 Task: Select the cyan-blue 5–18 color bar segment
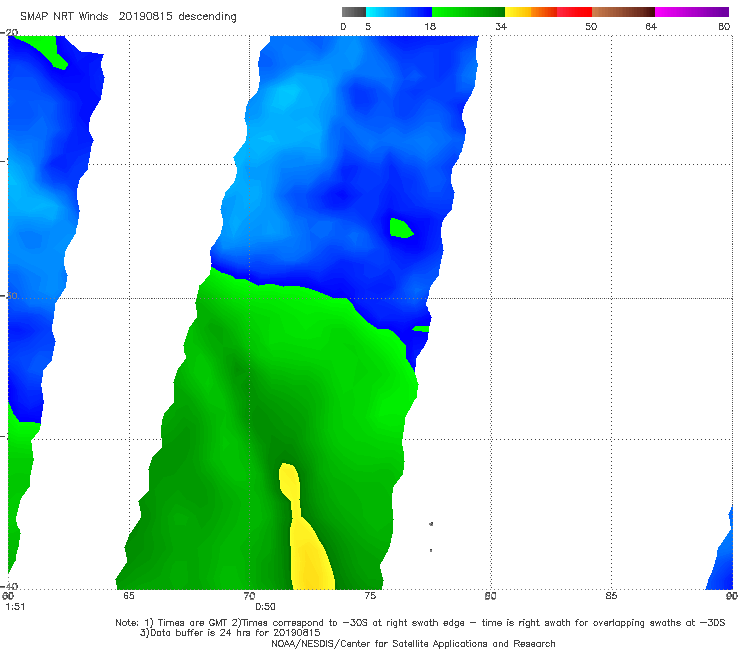(x=399, y=12)
